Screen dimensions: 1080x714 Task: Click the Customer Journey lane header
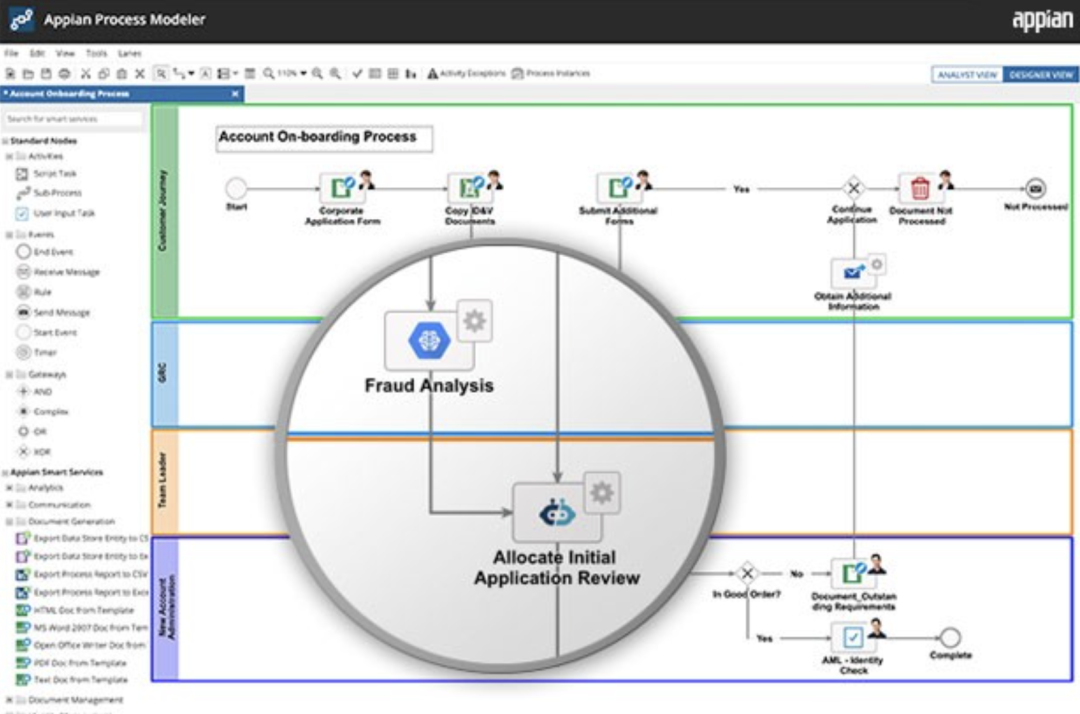click(164, 211)
